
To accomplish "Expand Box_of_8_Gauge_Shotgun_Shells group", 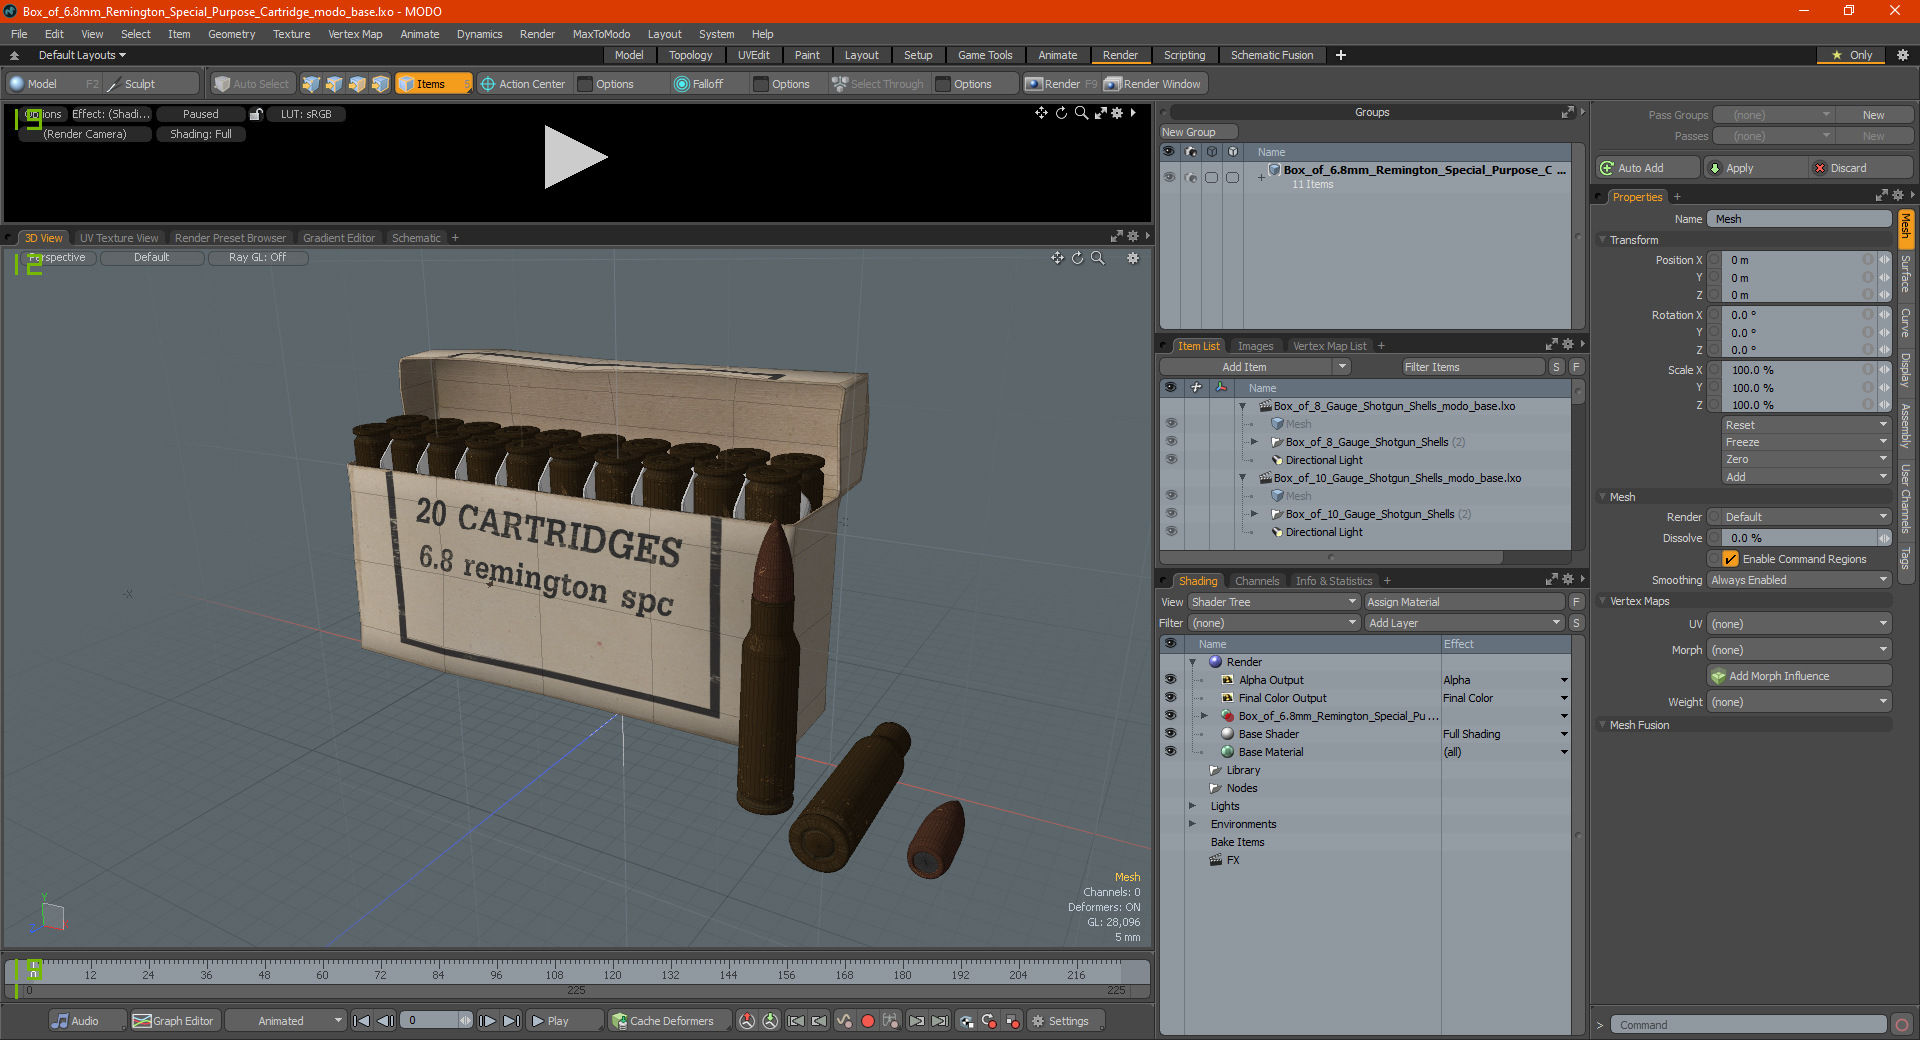I will click(x=1254, y=442).
